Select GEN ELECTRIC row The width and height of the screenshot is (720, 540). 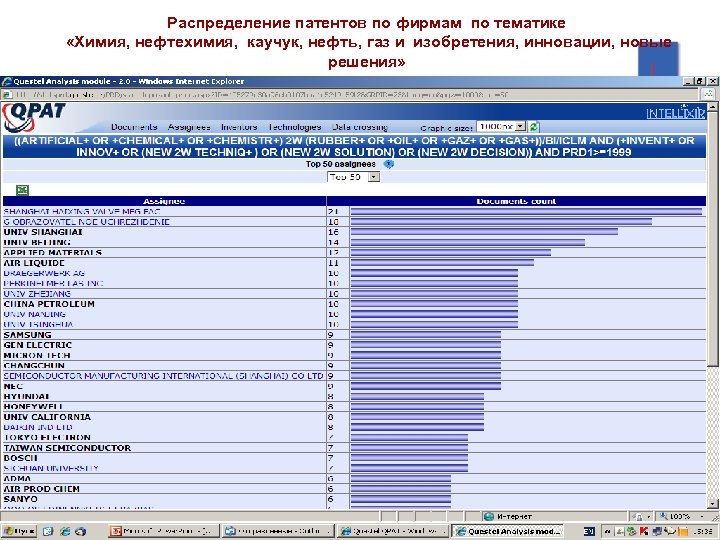click(x=354, y=345)
